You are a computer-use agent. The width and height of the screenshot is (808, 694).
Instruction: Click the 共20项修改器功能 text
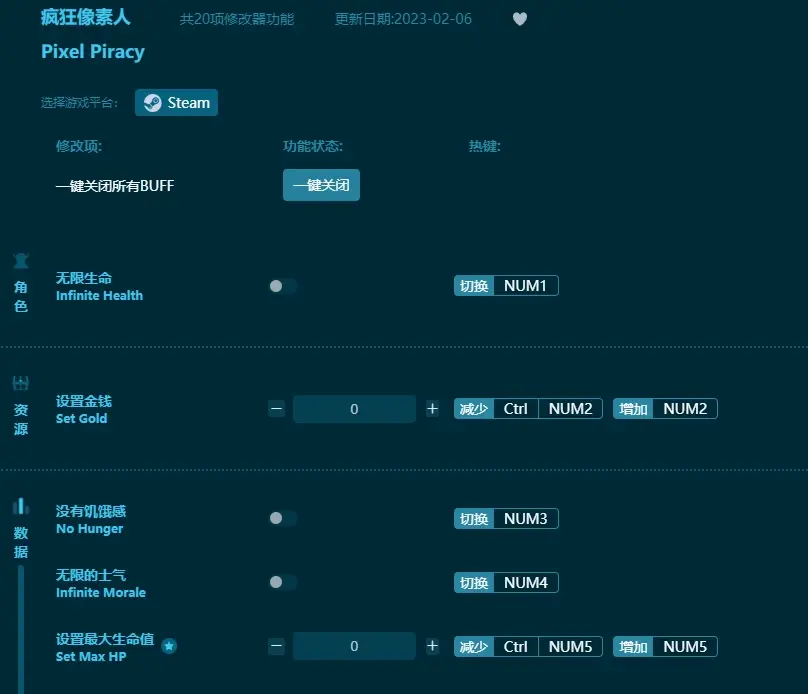[x=237, y=19]
